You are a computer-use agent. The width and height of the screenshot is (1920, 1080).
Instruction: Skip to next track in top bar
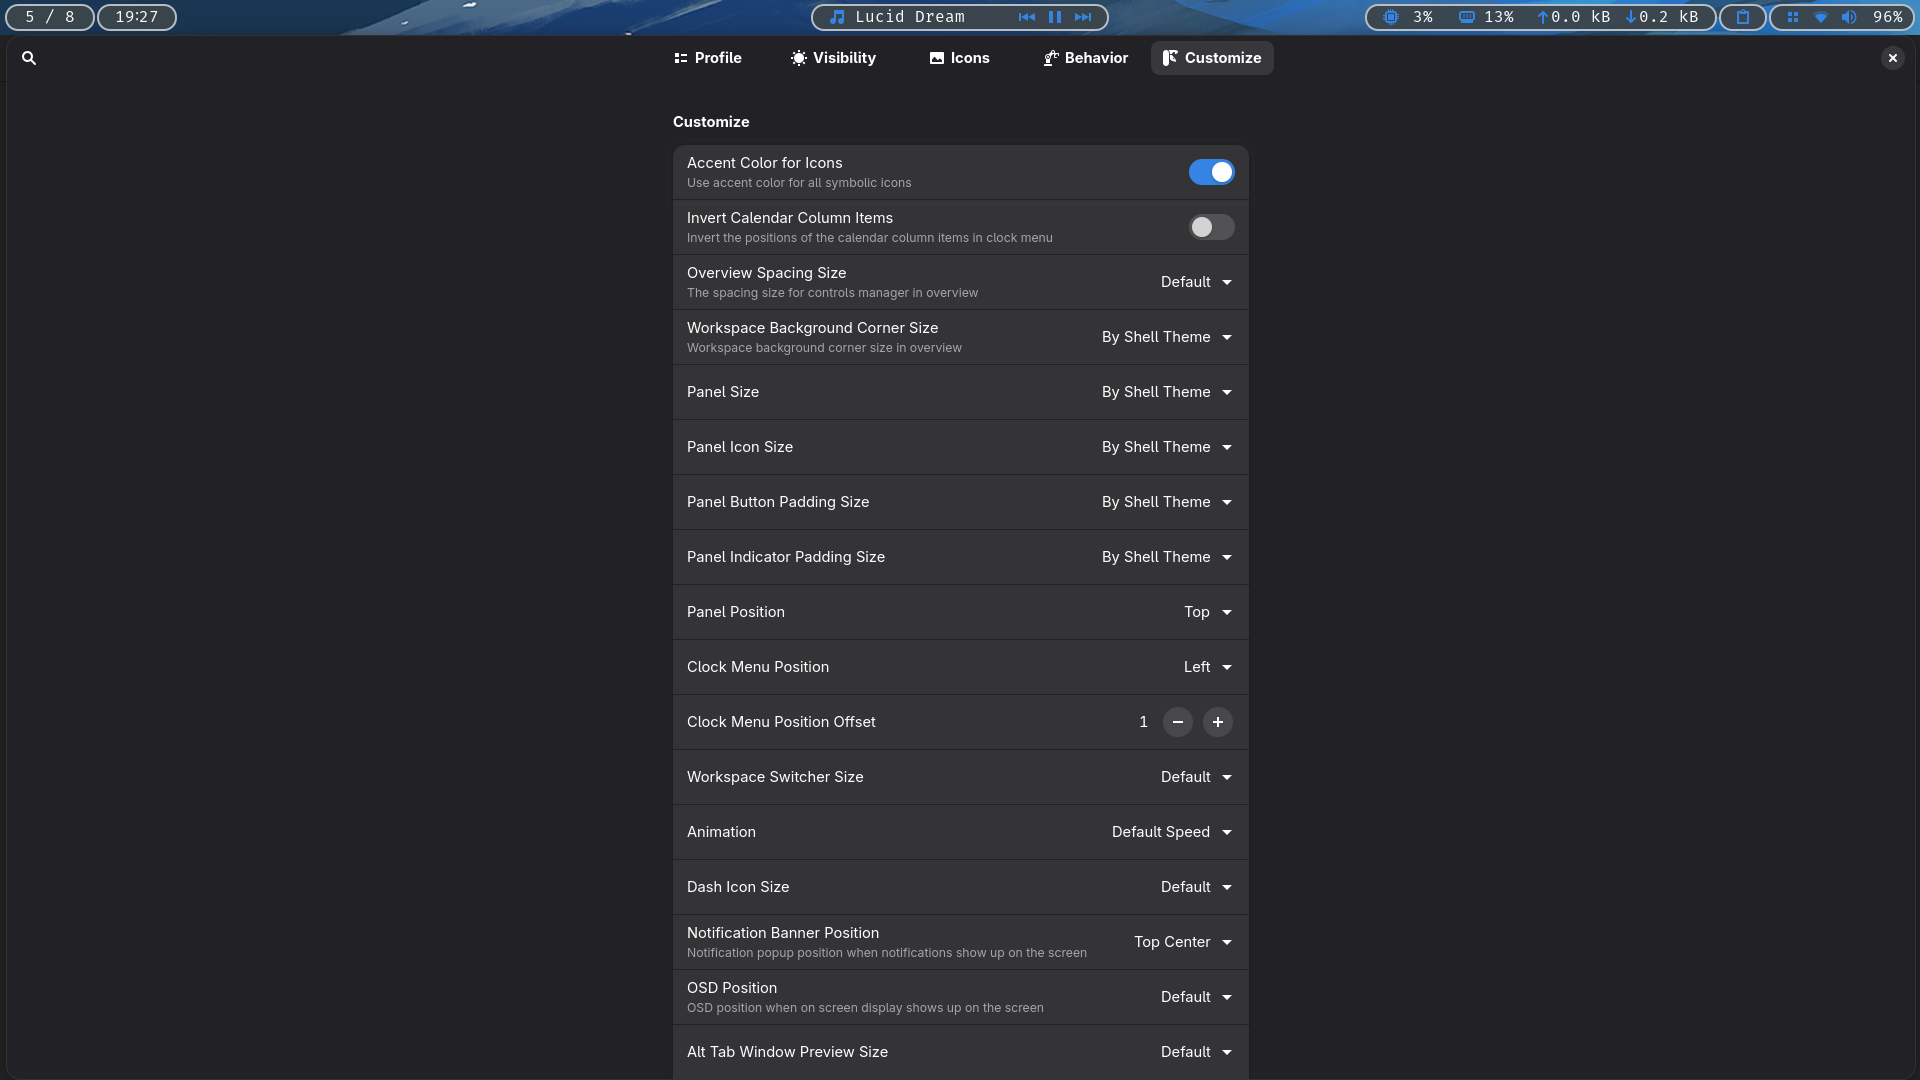pyautogui.click(x=1083, y=17)
